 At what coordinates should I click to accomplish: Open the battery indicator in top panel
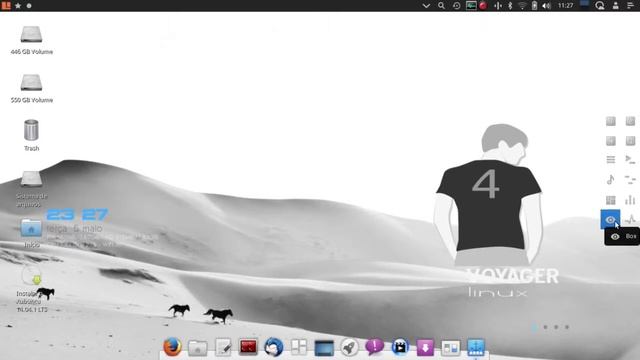(534, 6)
